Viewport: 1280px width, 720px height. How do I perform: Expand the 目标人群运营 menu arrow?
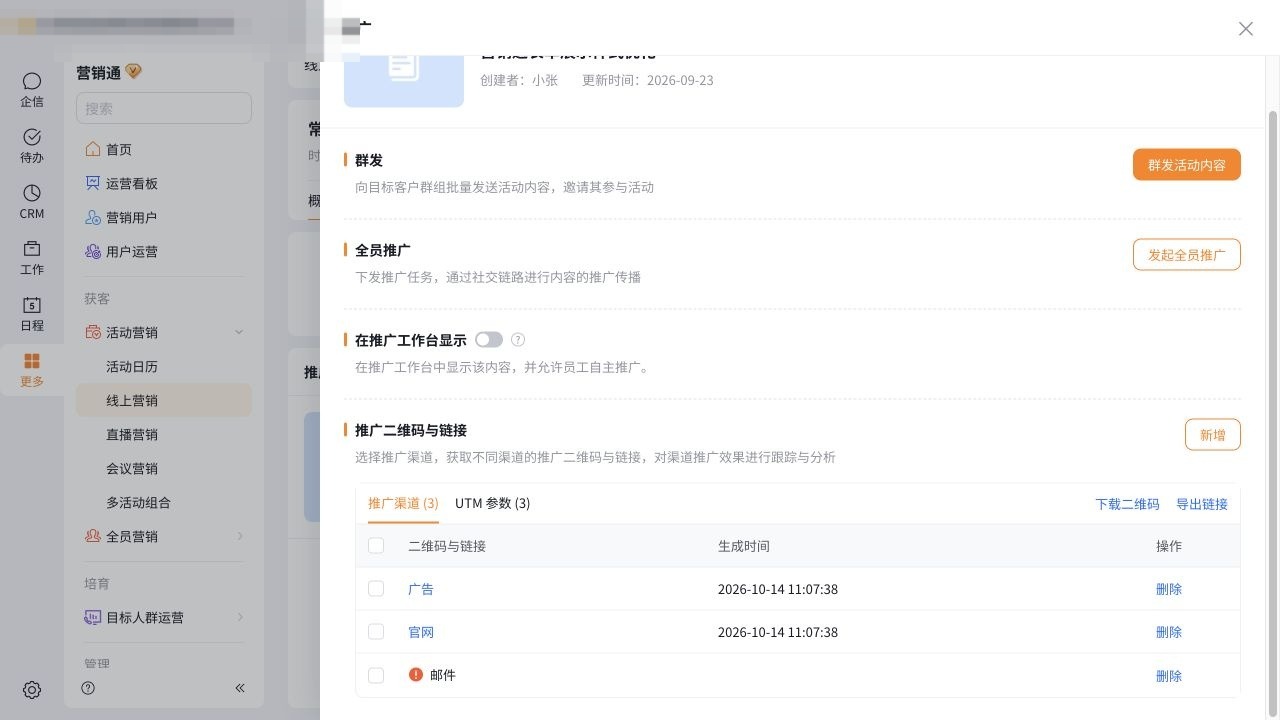click(239, 617)
